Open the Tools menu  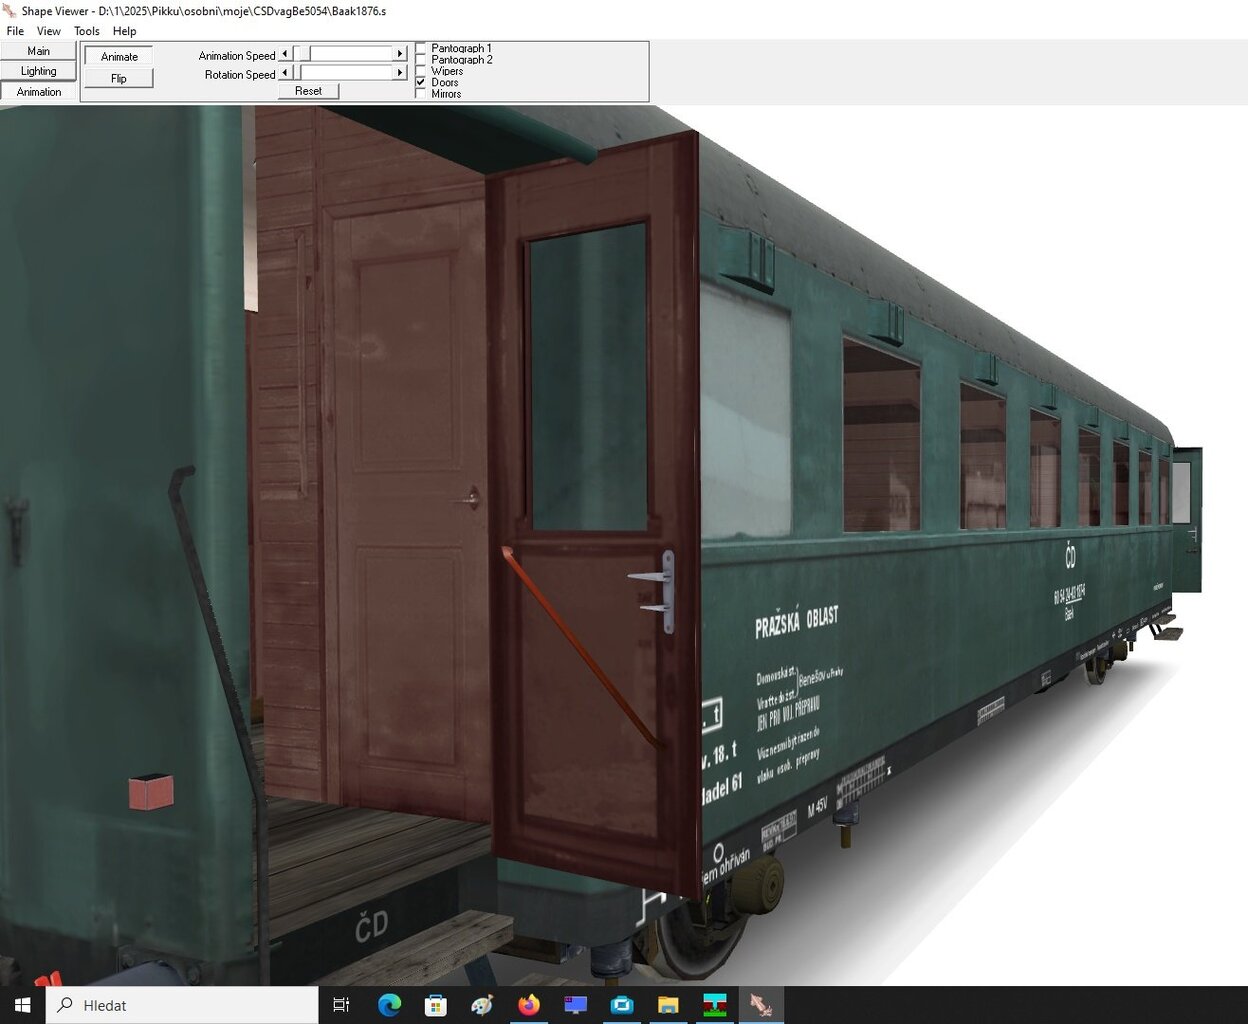pyautogui.click(x=86, y=31)
